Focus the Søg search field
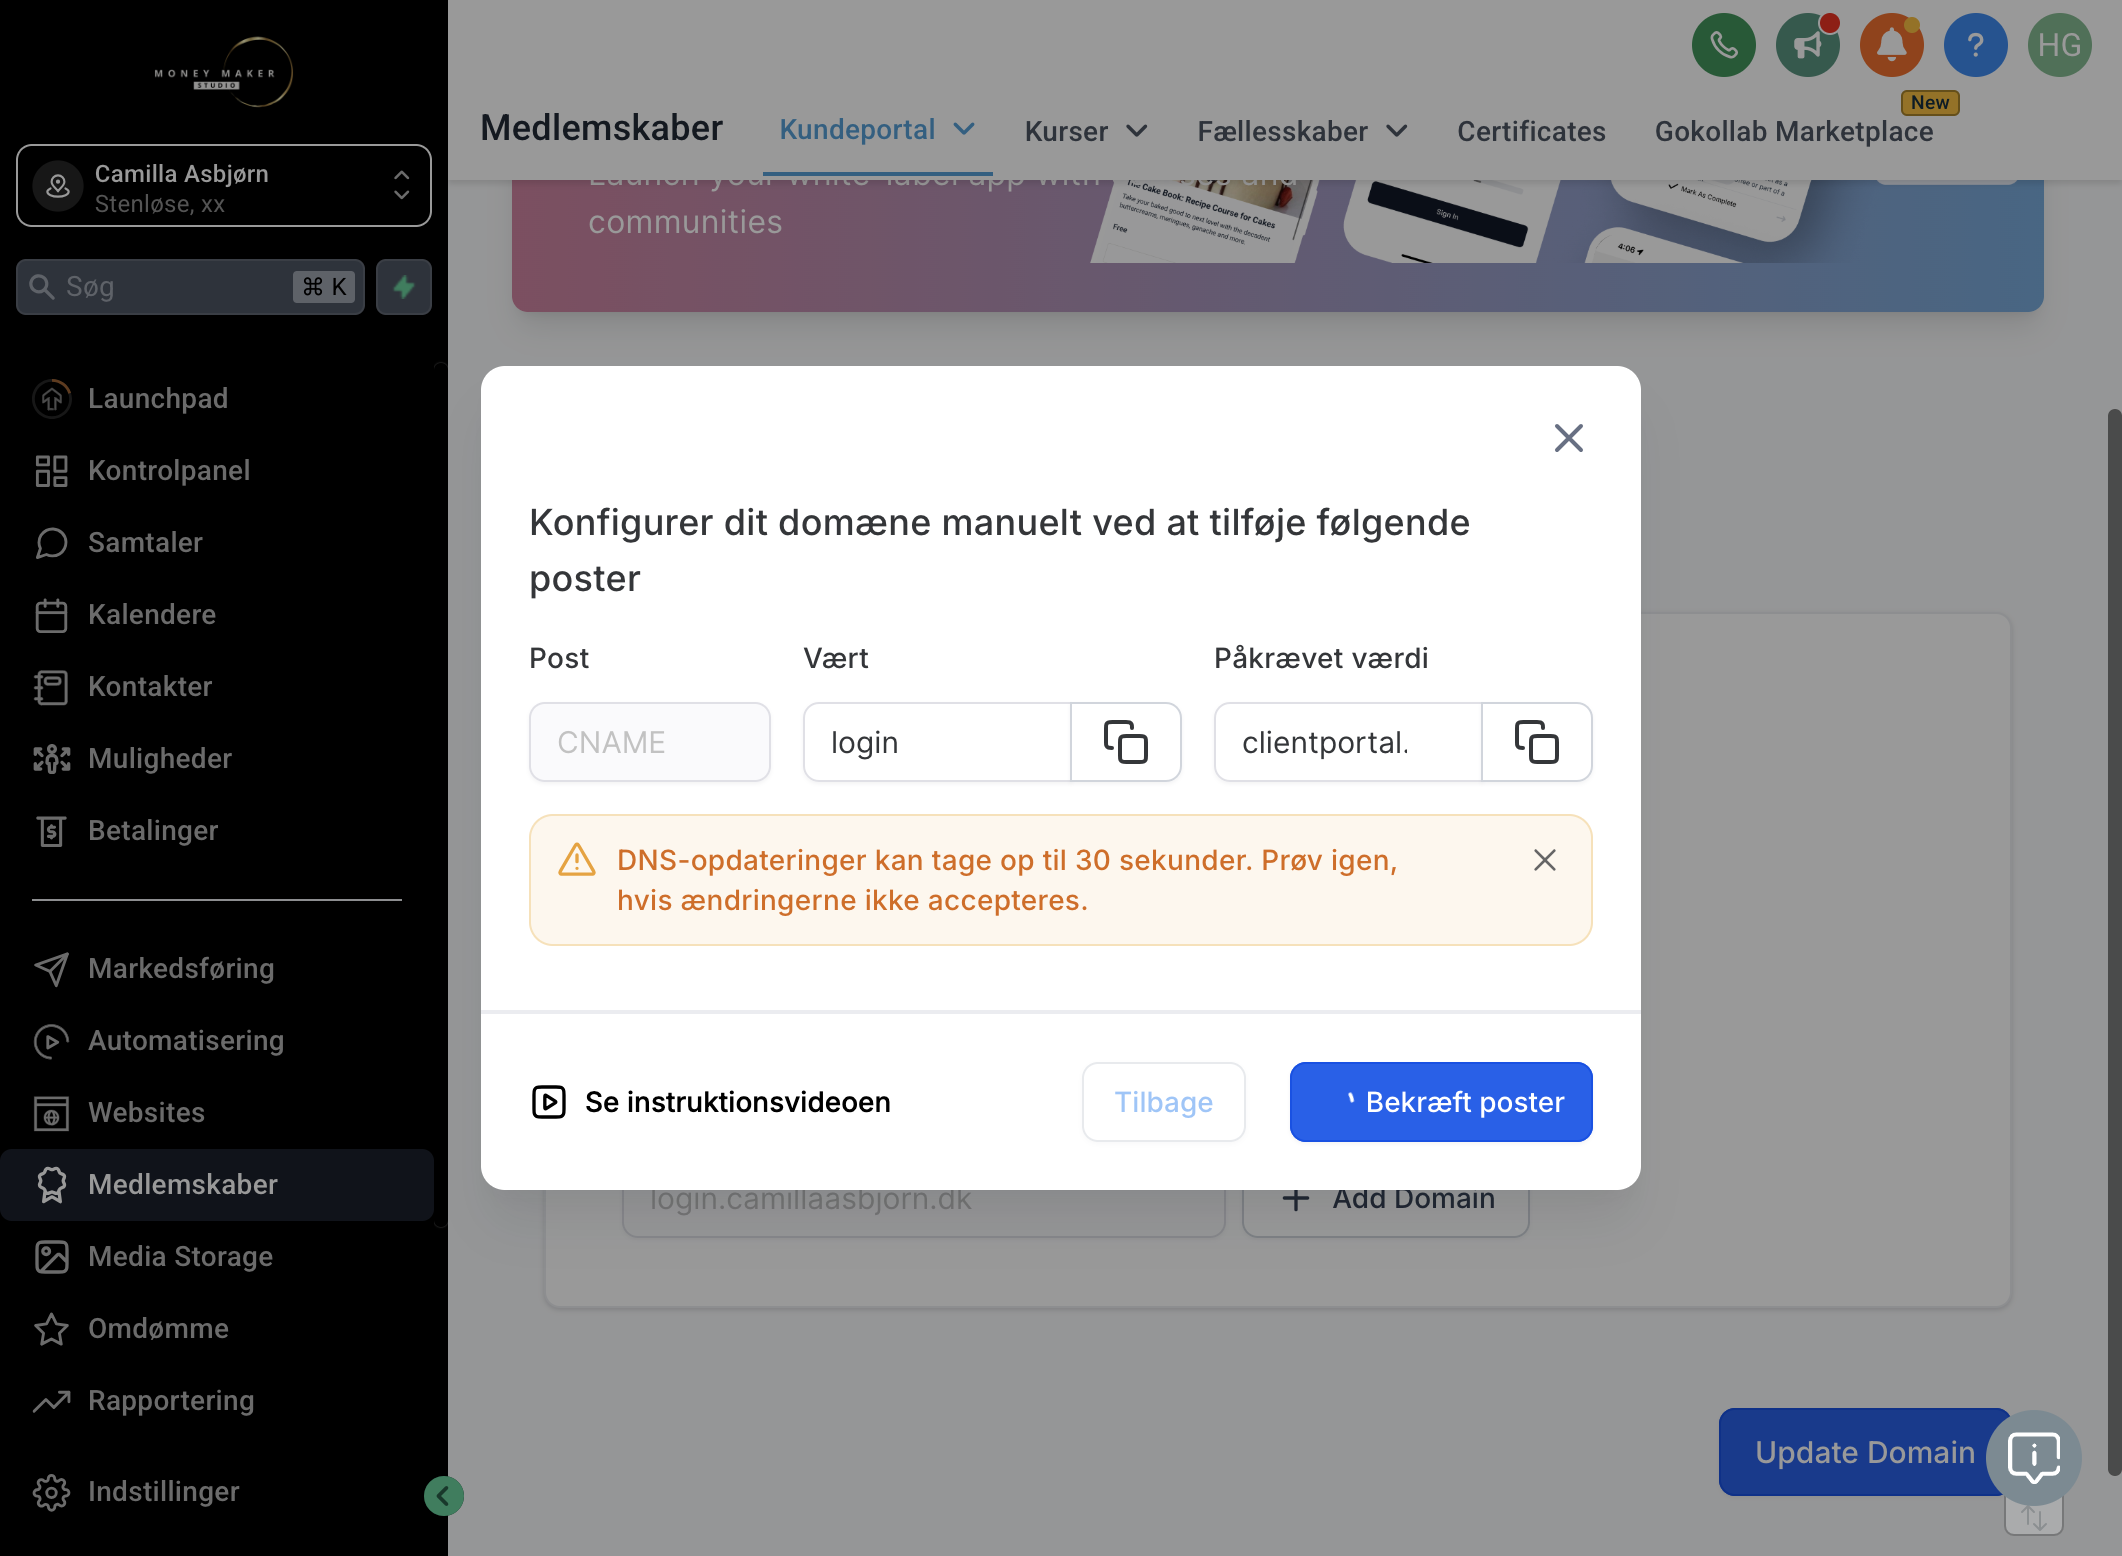The width and height of the screenshot is (2122, 1556). coord(190,287)
